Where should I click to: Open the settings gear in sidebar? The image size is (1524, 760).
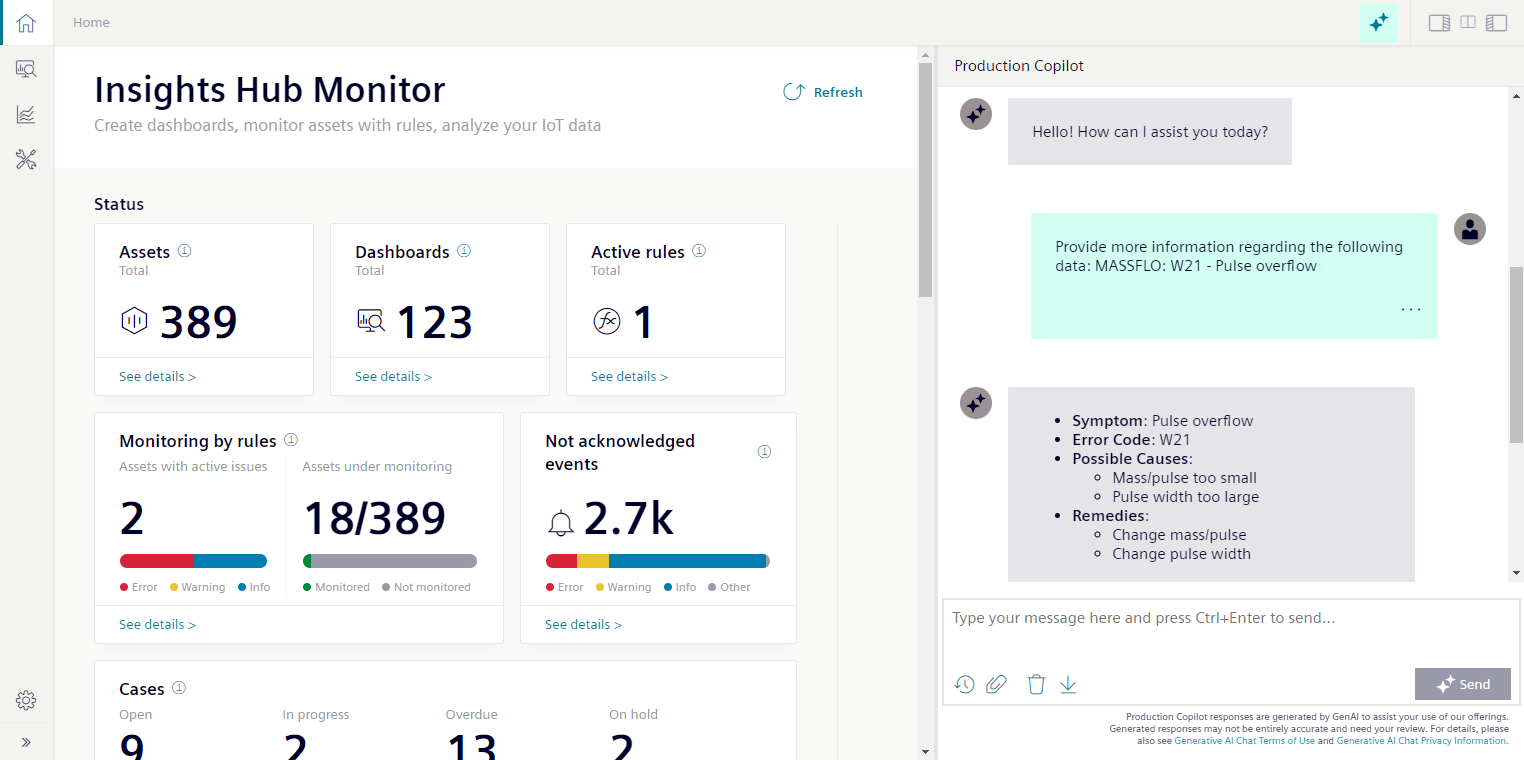(26, 700)
